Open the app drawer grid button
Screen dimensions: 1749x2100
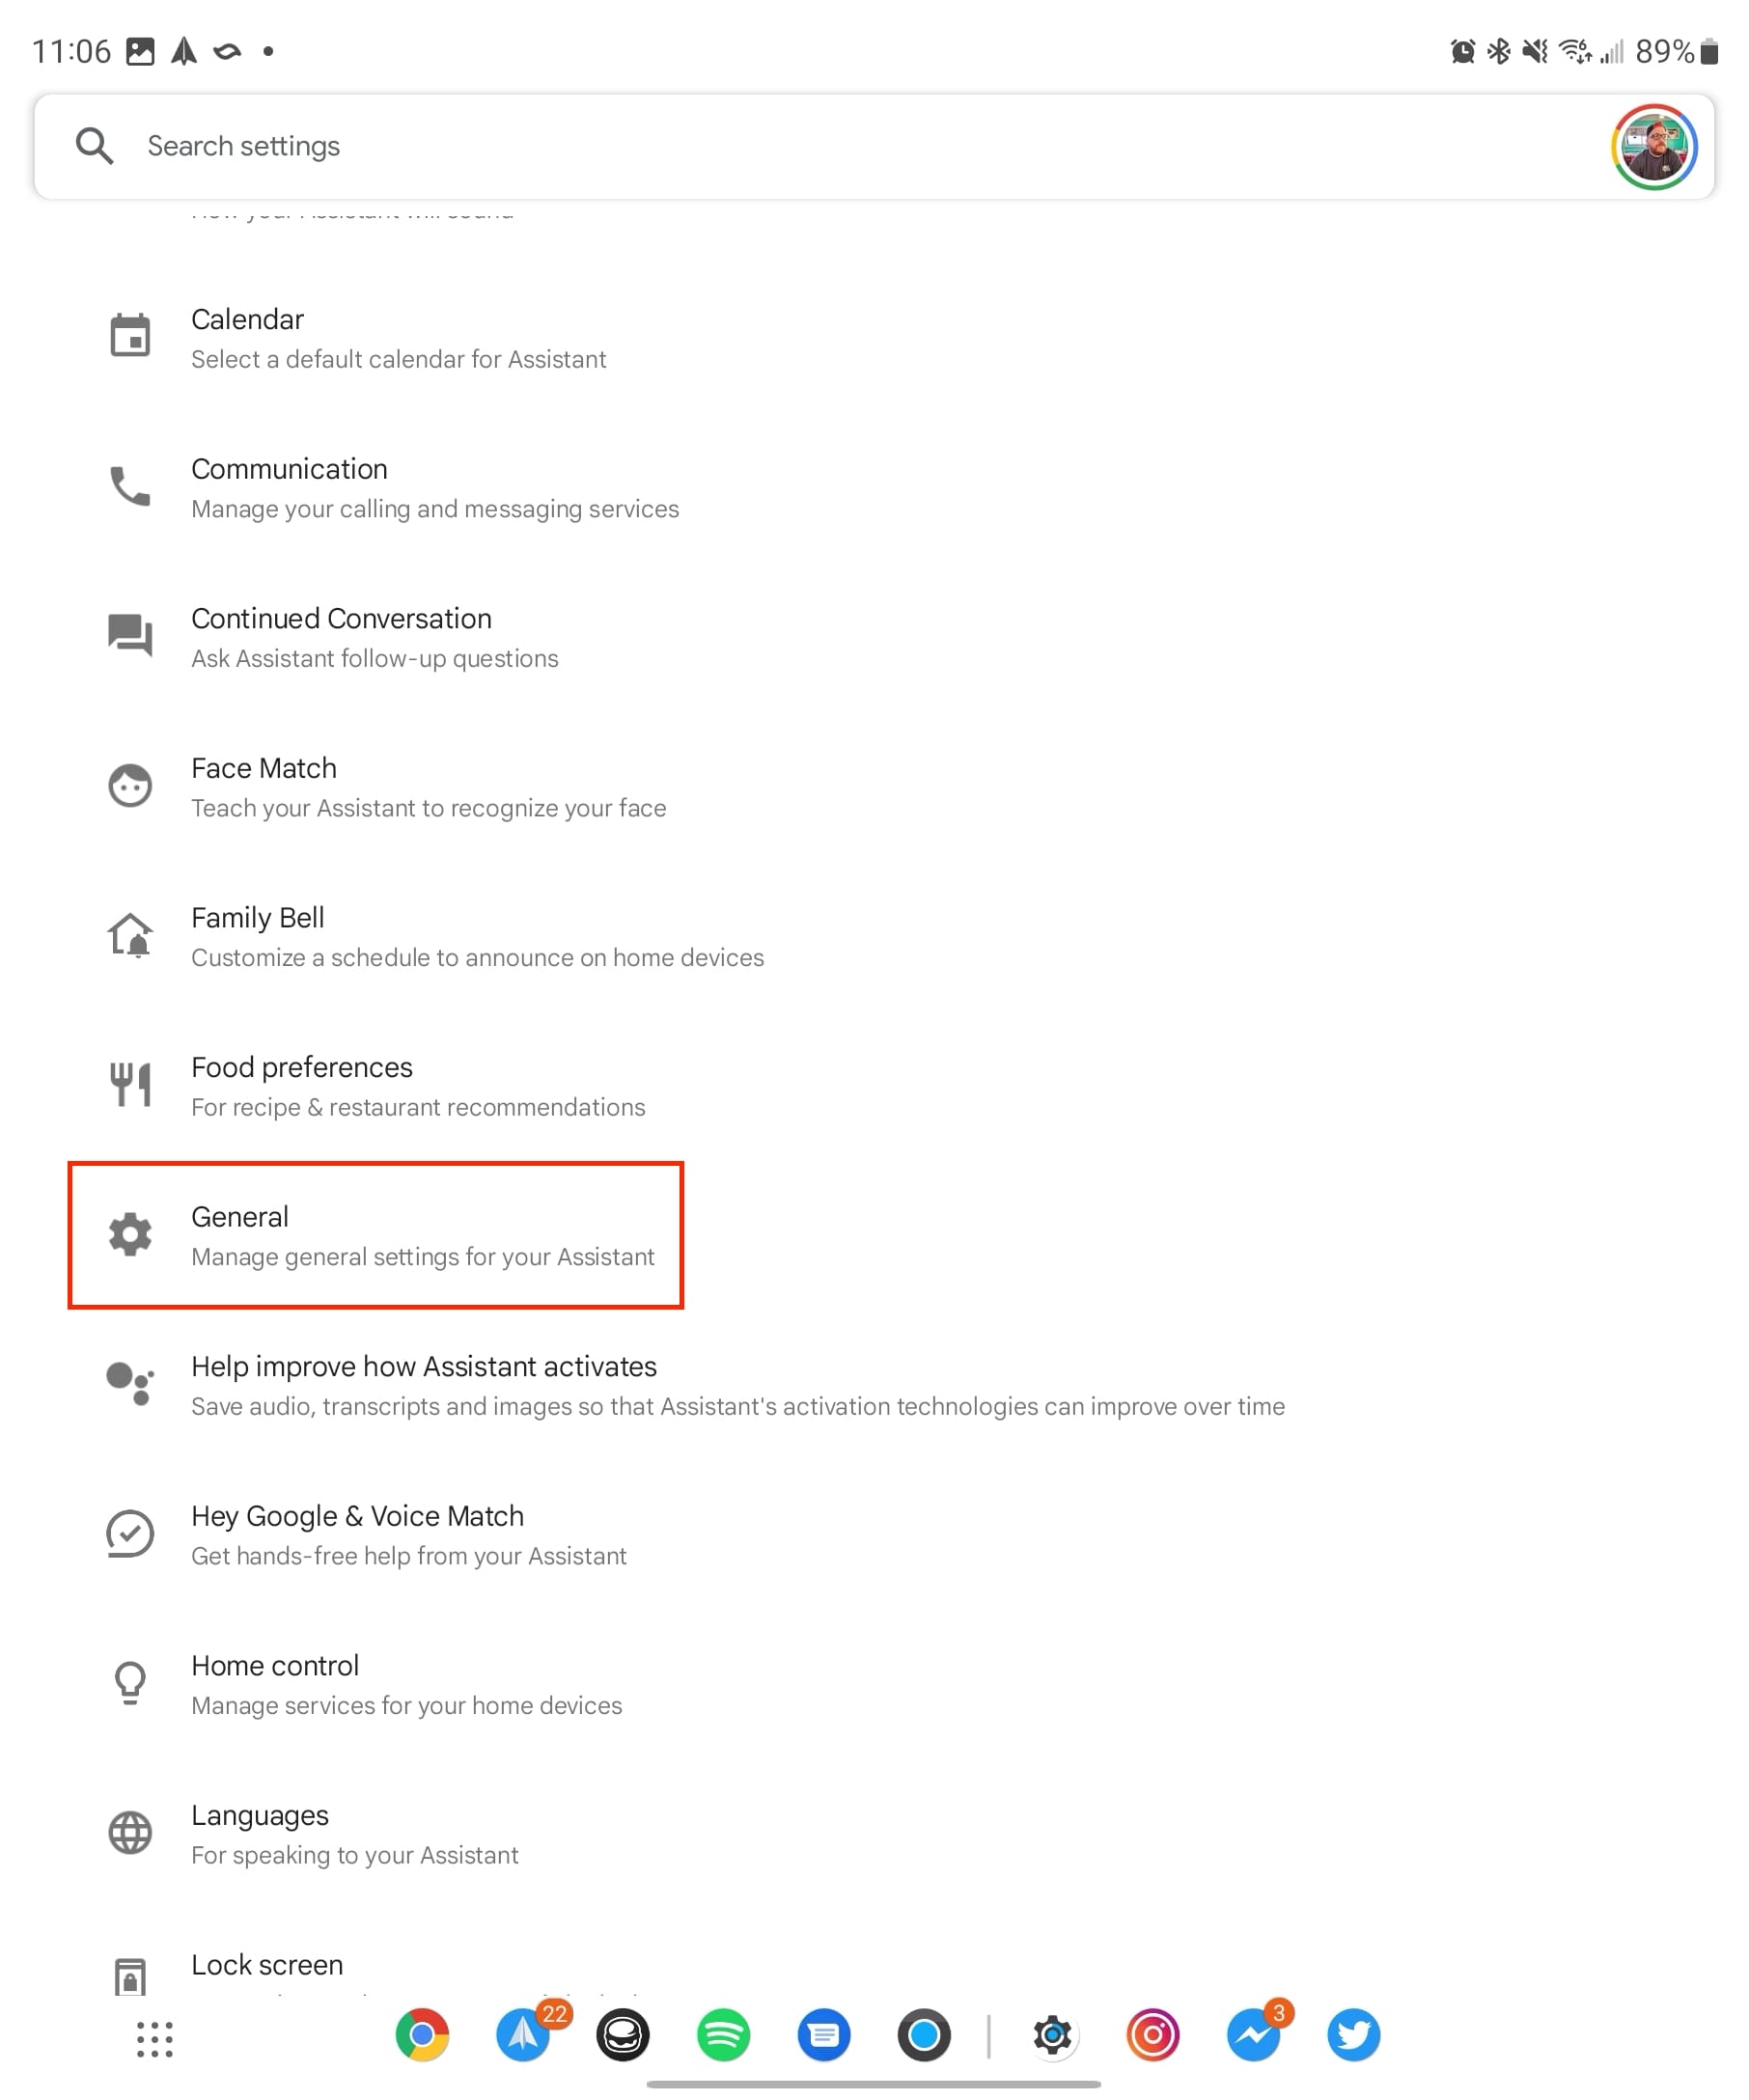[155, 2039]
